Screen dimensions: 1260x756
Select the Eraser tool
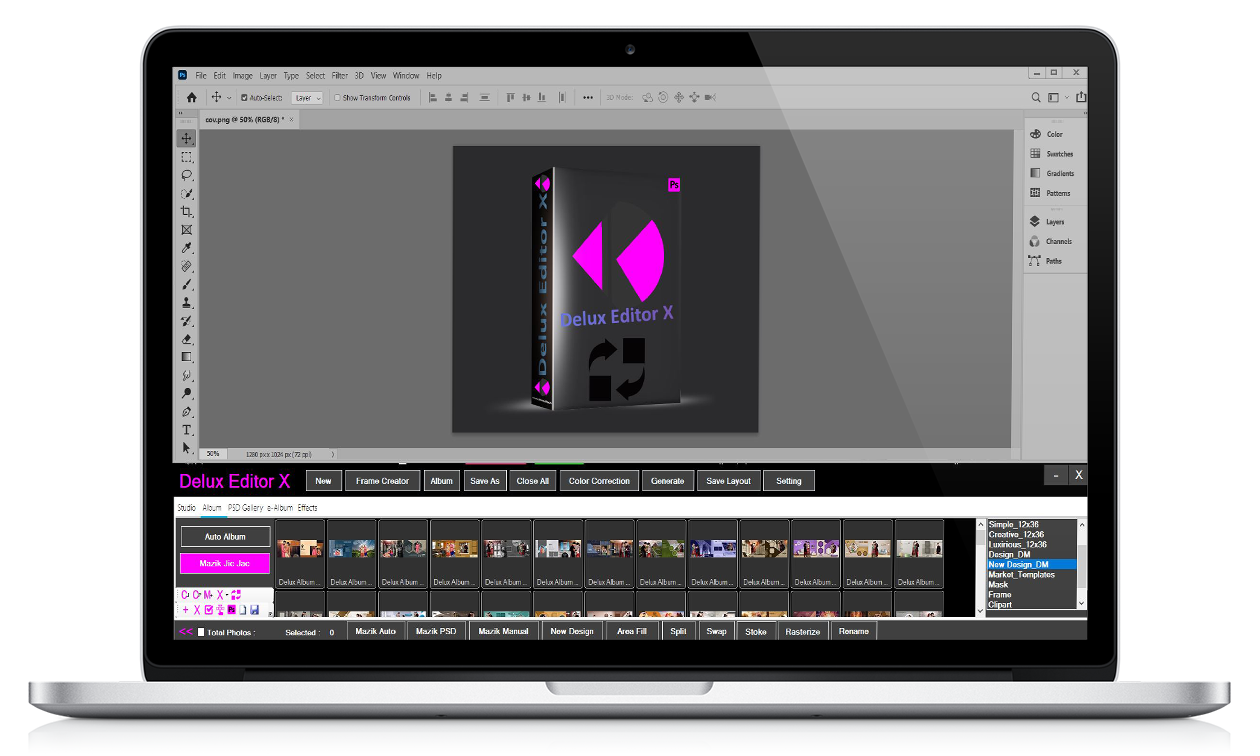pos(187,339)
